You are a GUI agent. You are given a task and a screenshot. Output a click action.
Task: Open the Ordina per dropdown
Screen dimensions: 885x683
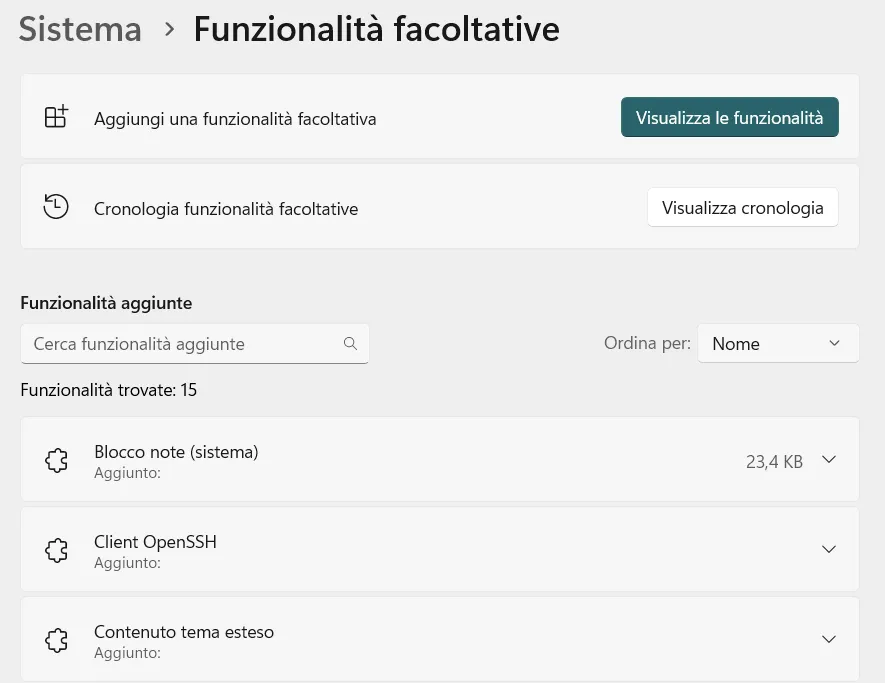point(778,343)
